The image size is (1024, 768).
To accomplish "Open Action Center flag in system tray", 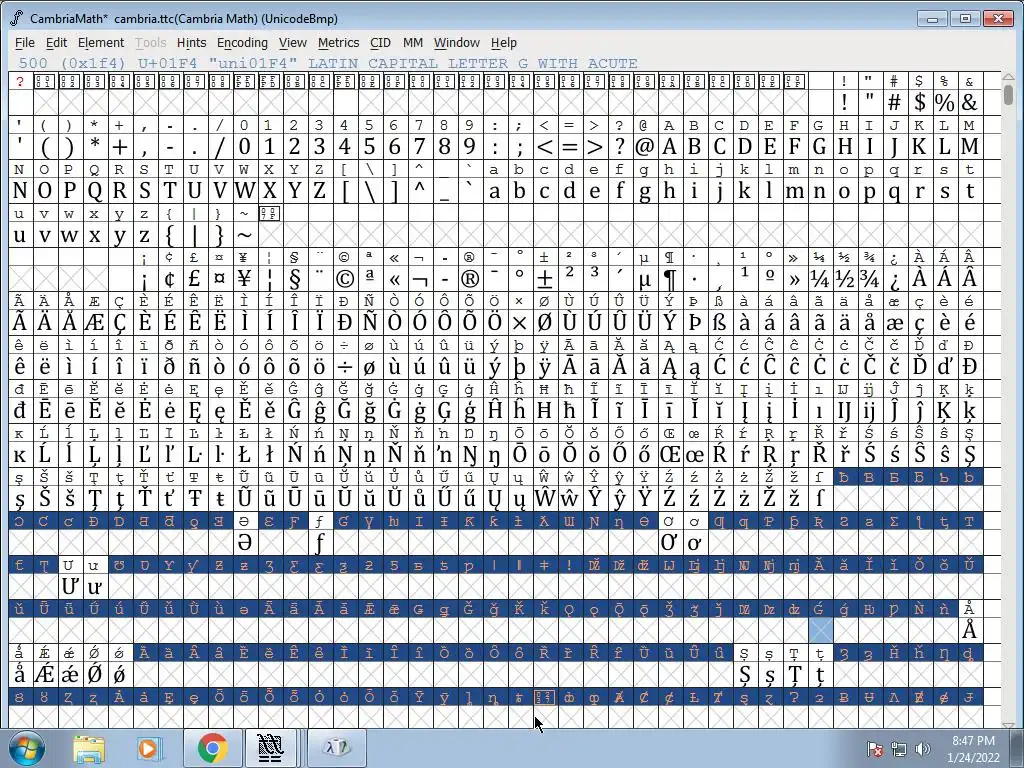I will (x=875, y=749).
